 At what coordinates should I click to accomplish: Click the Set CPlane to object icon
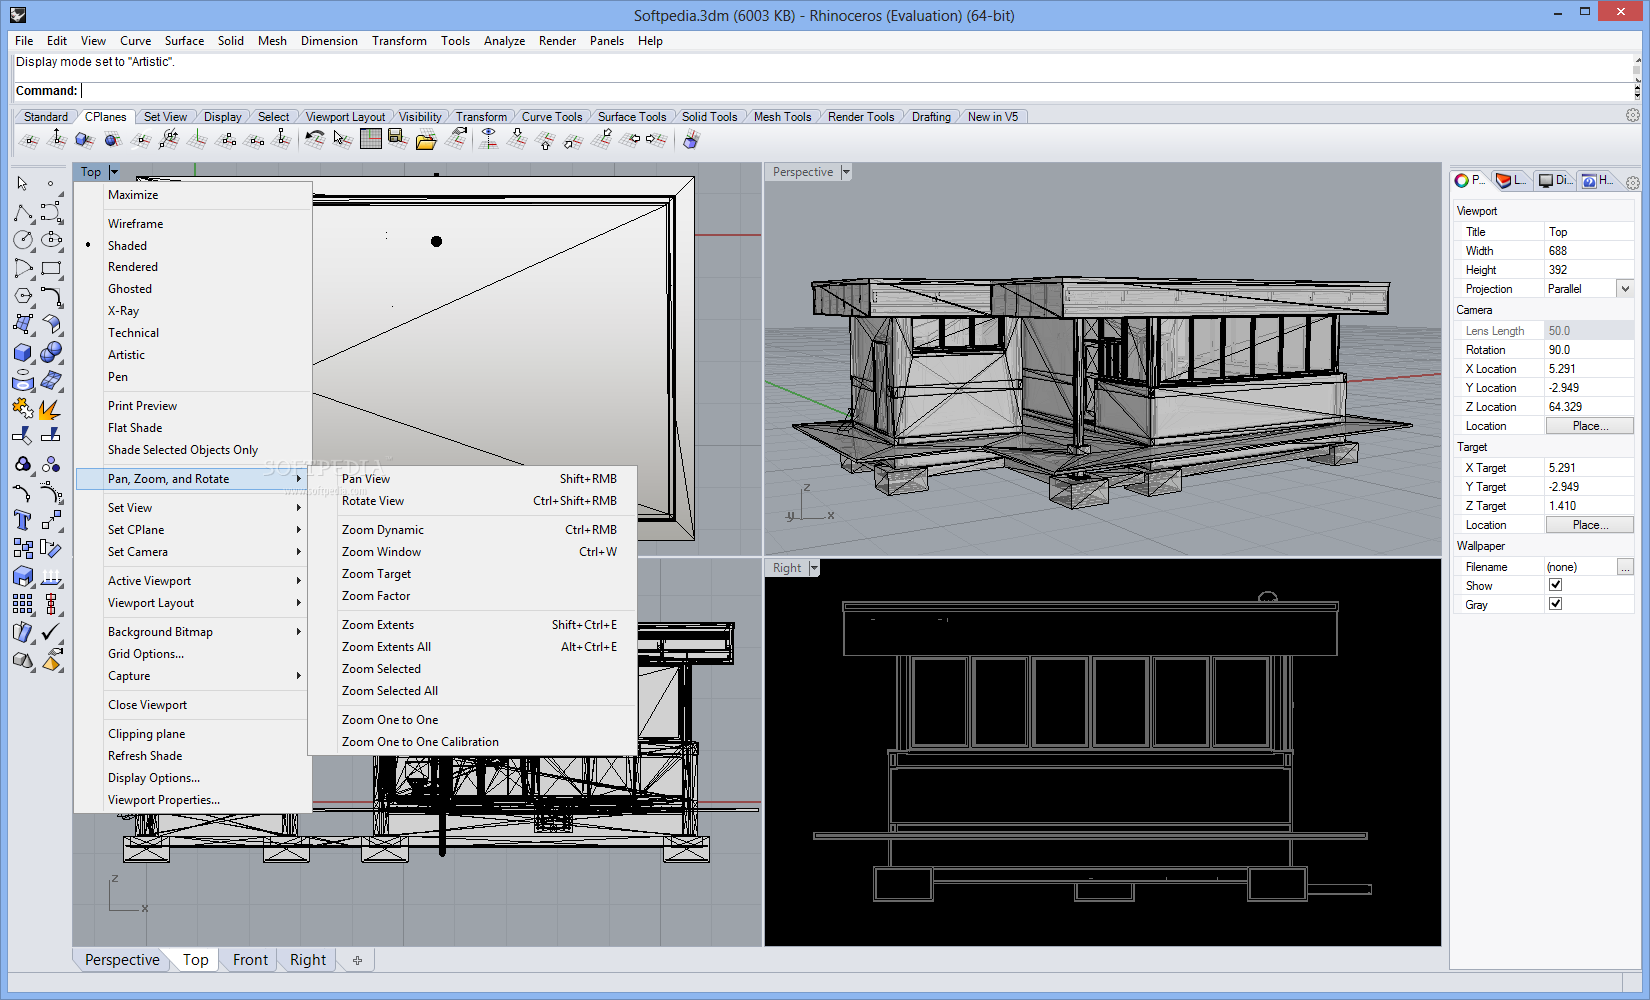85,139
